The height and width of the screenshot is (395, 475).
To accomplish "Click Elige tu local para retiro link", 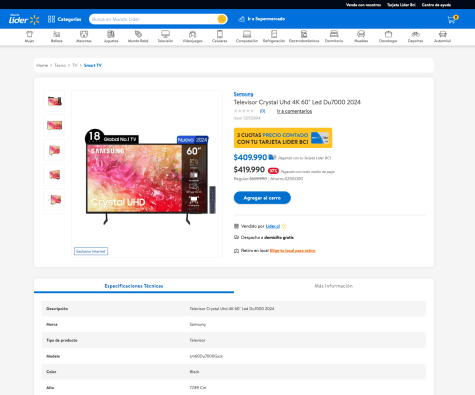I will [x=292, y=250].
